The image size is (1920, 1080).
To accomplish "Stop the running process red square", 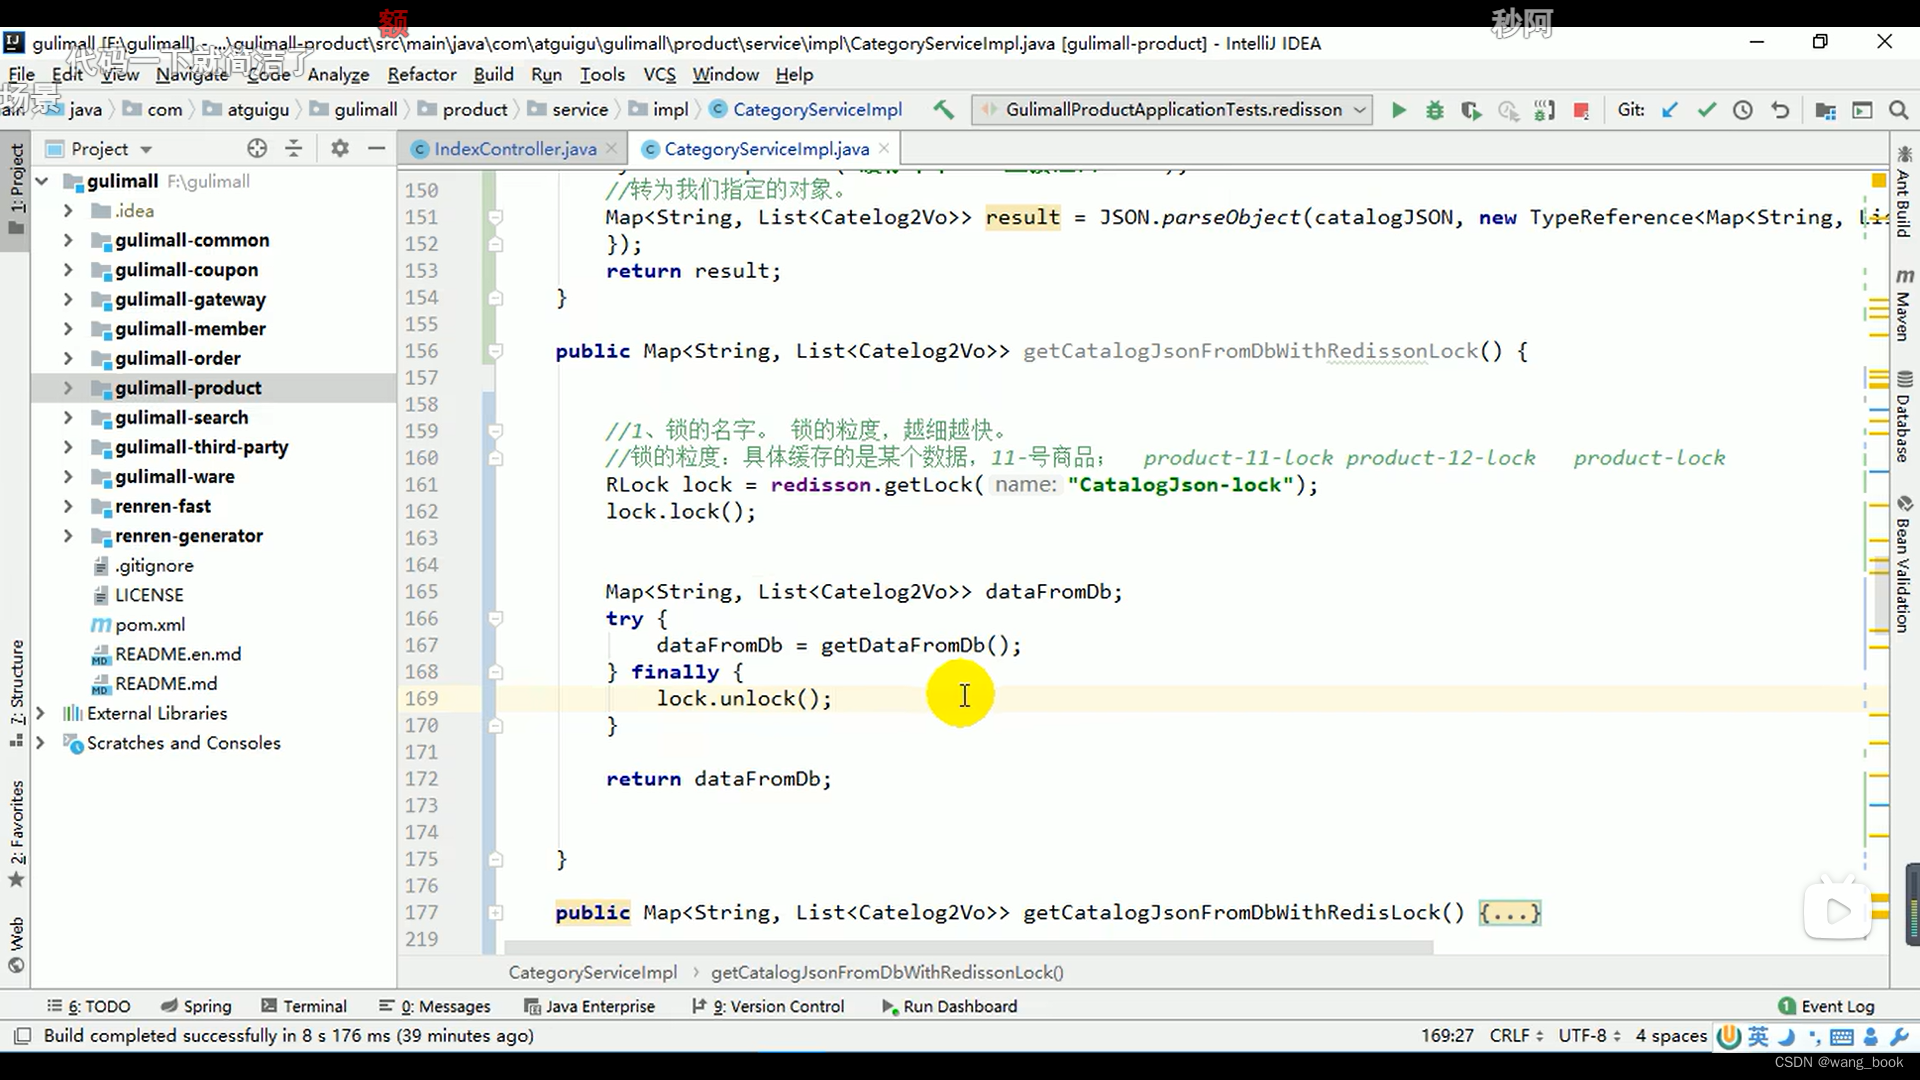I will tap(1581, 110).
